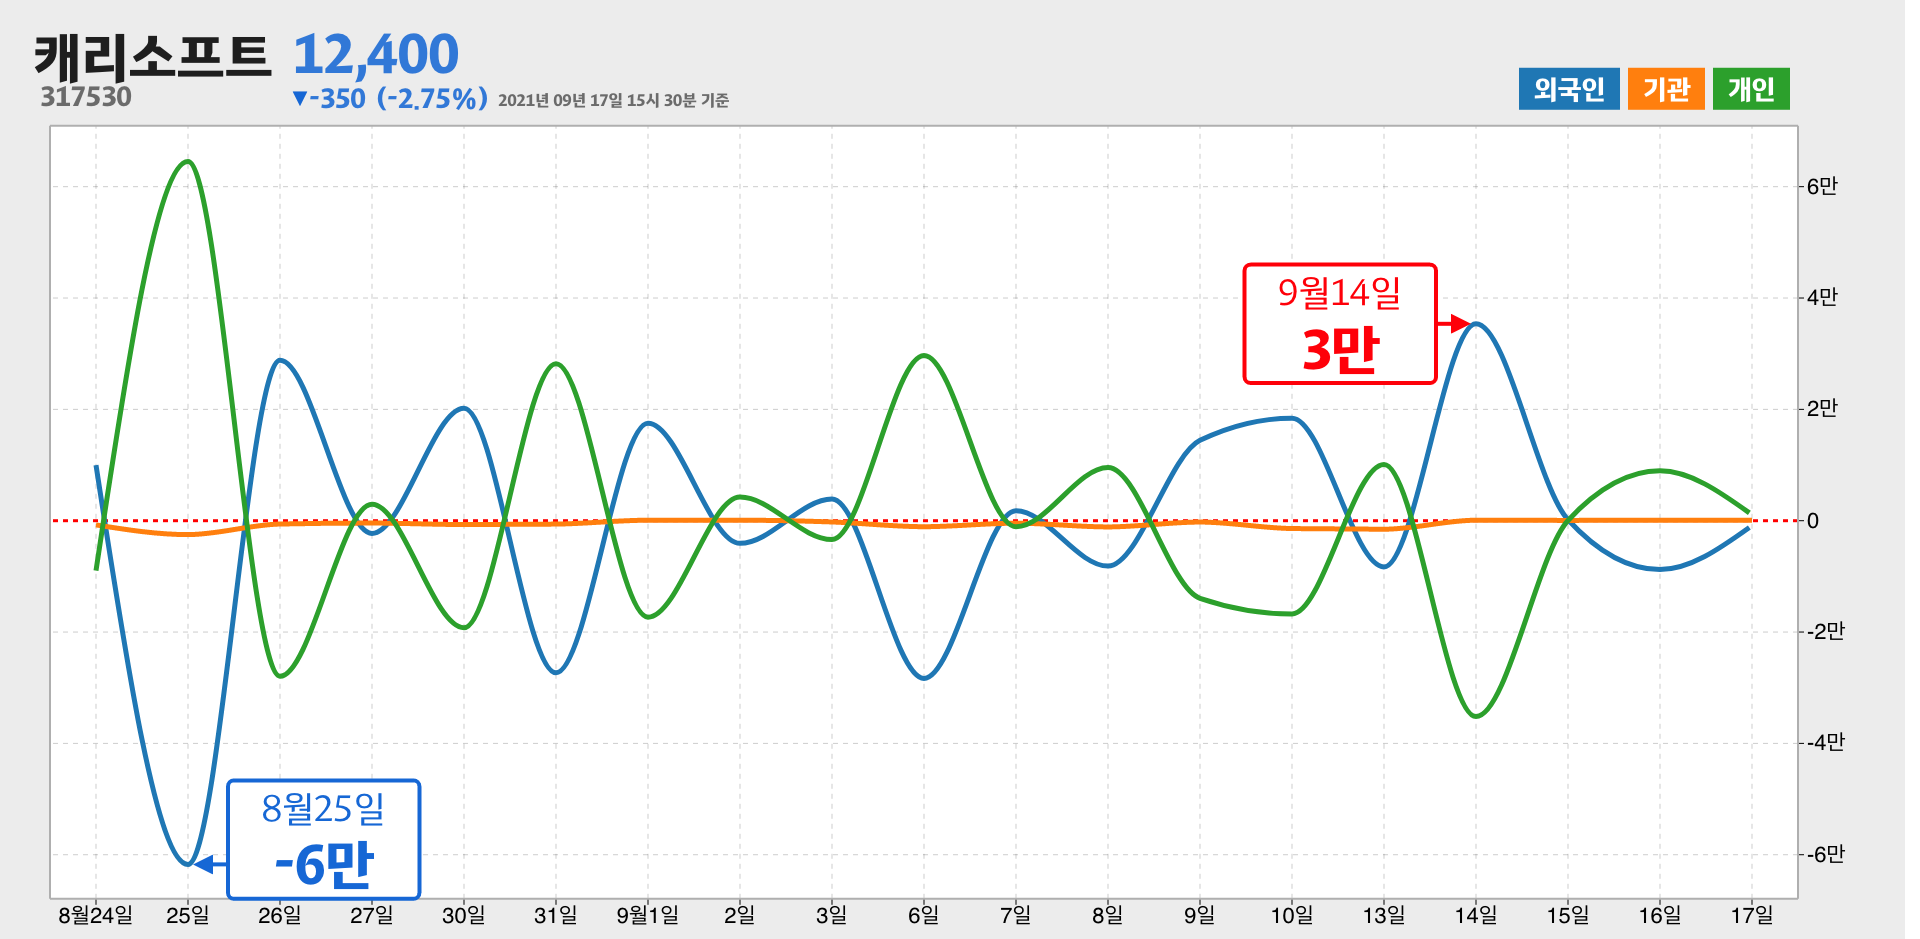The width and height of the screenshot is (1920, 939).
Task: Select the 31일 x-axis label
Action: tap(556, 915)
